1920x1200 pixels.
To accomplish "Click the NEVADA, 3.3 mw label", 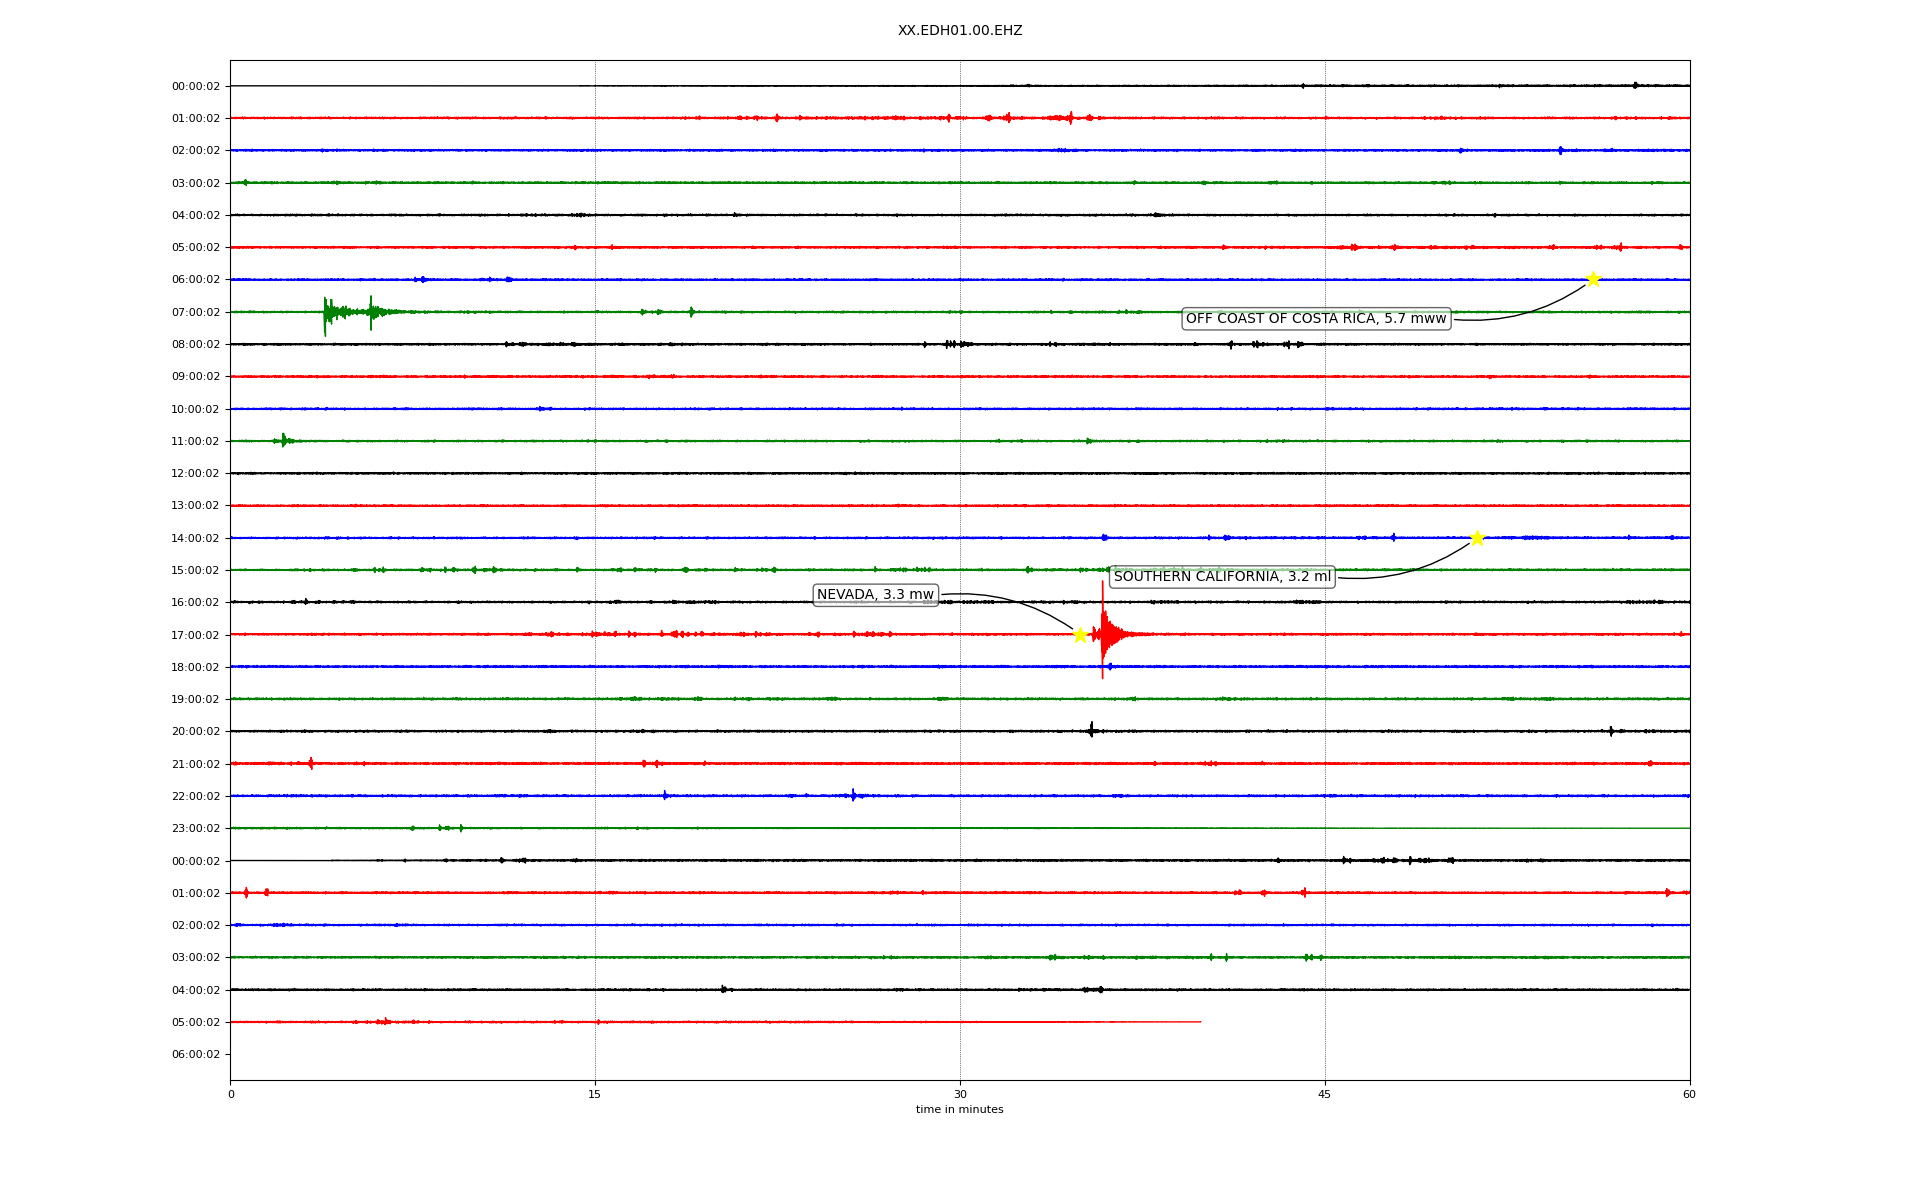I will (x=875, y=595).
